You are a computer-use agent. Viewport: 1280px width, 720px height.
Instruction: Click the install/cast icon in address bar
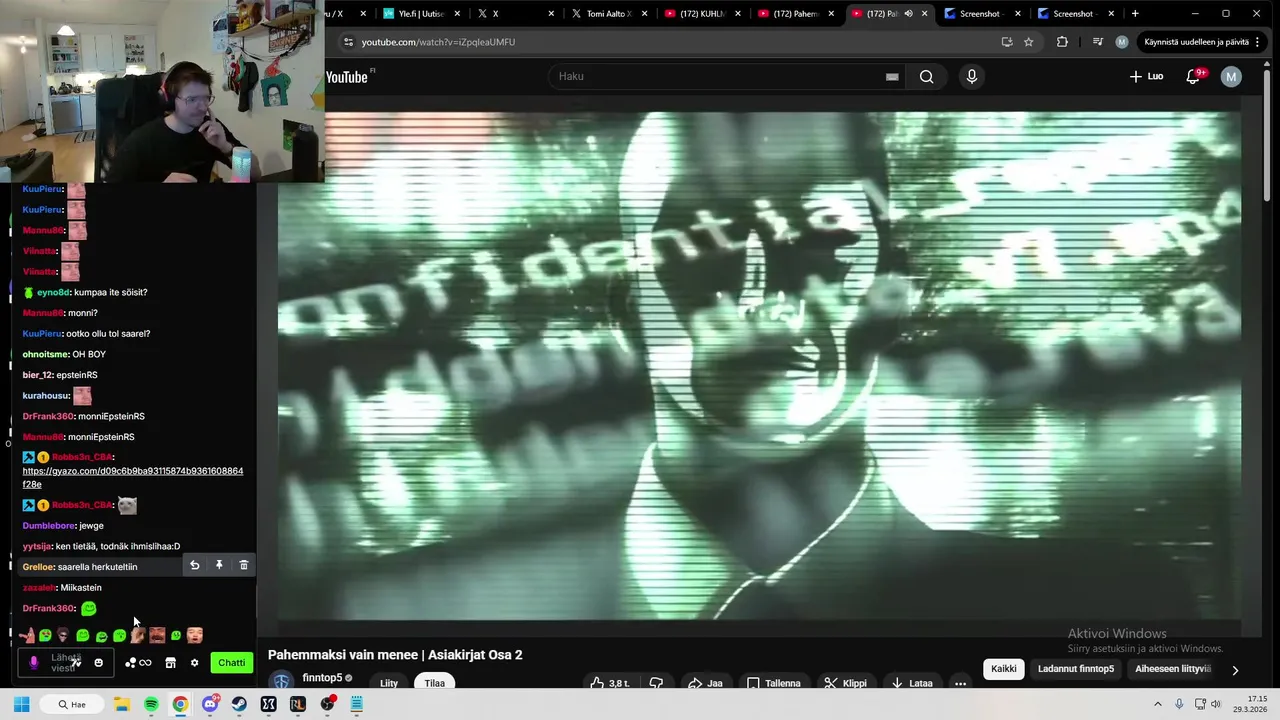[1006, 42]
